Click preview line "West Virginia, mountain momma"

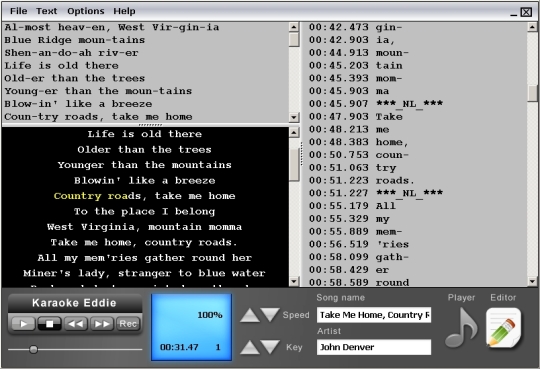144,227
